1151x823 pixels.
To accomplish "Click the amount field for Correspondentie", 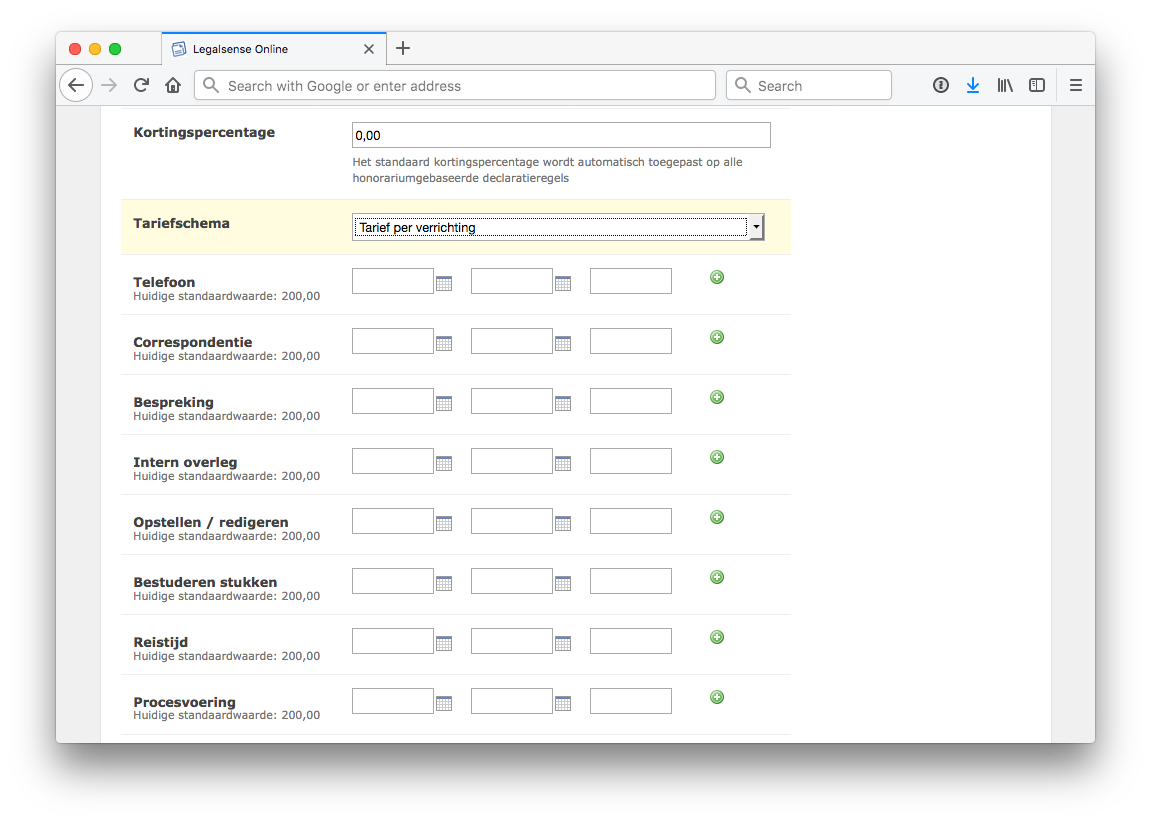I will (631, 341).
